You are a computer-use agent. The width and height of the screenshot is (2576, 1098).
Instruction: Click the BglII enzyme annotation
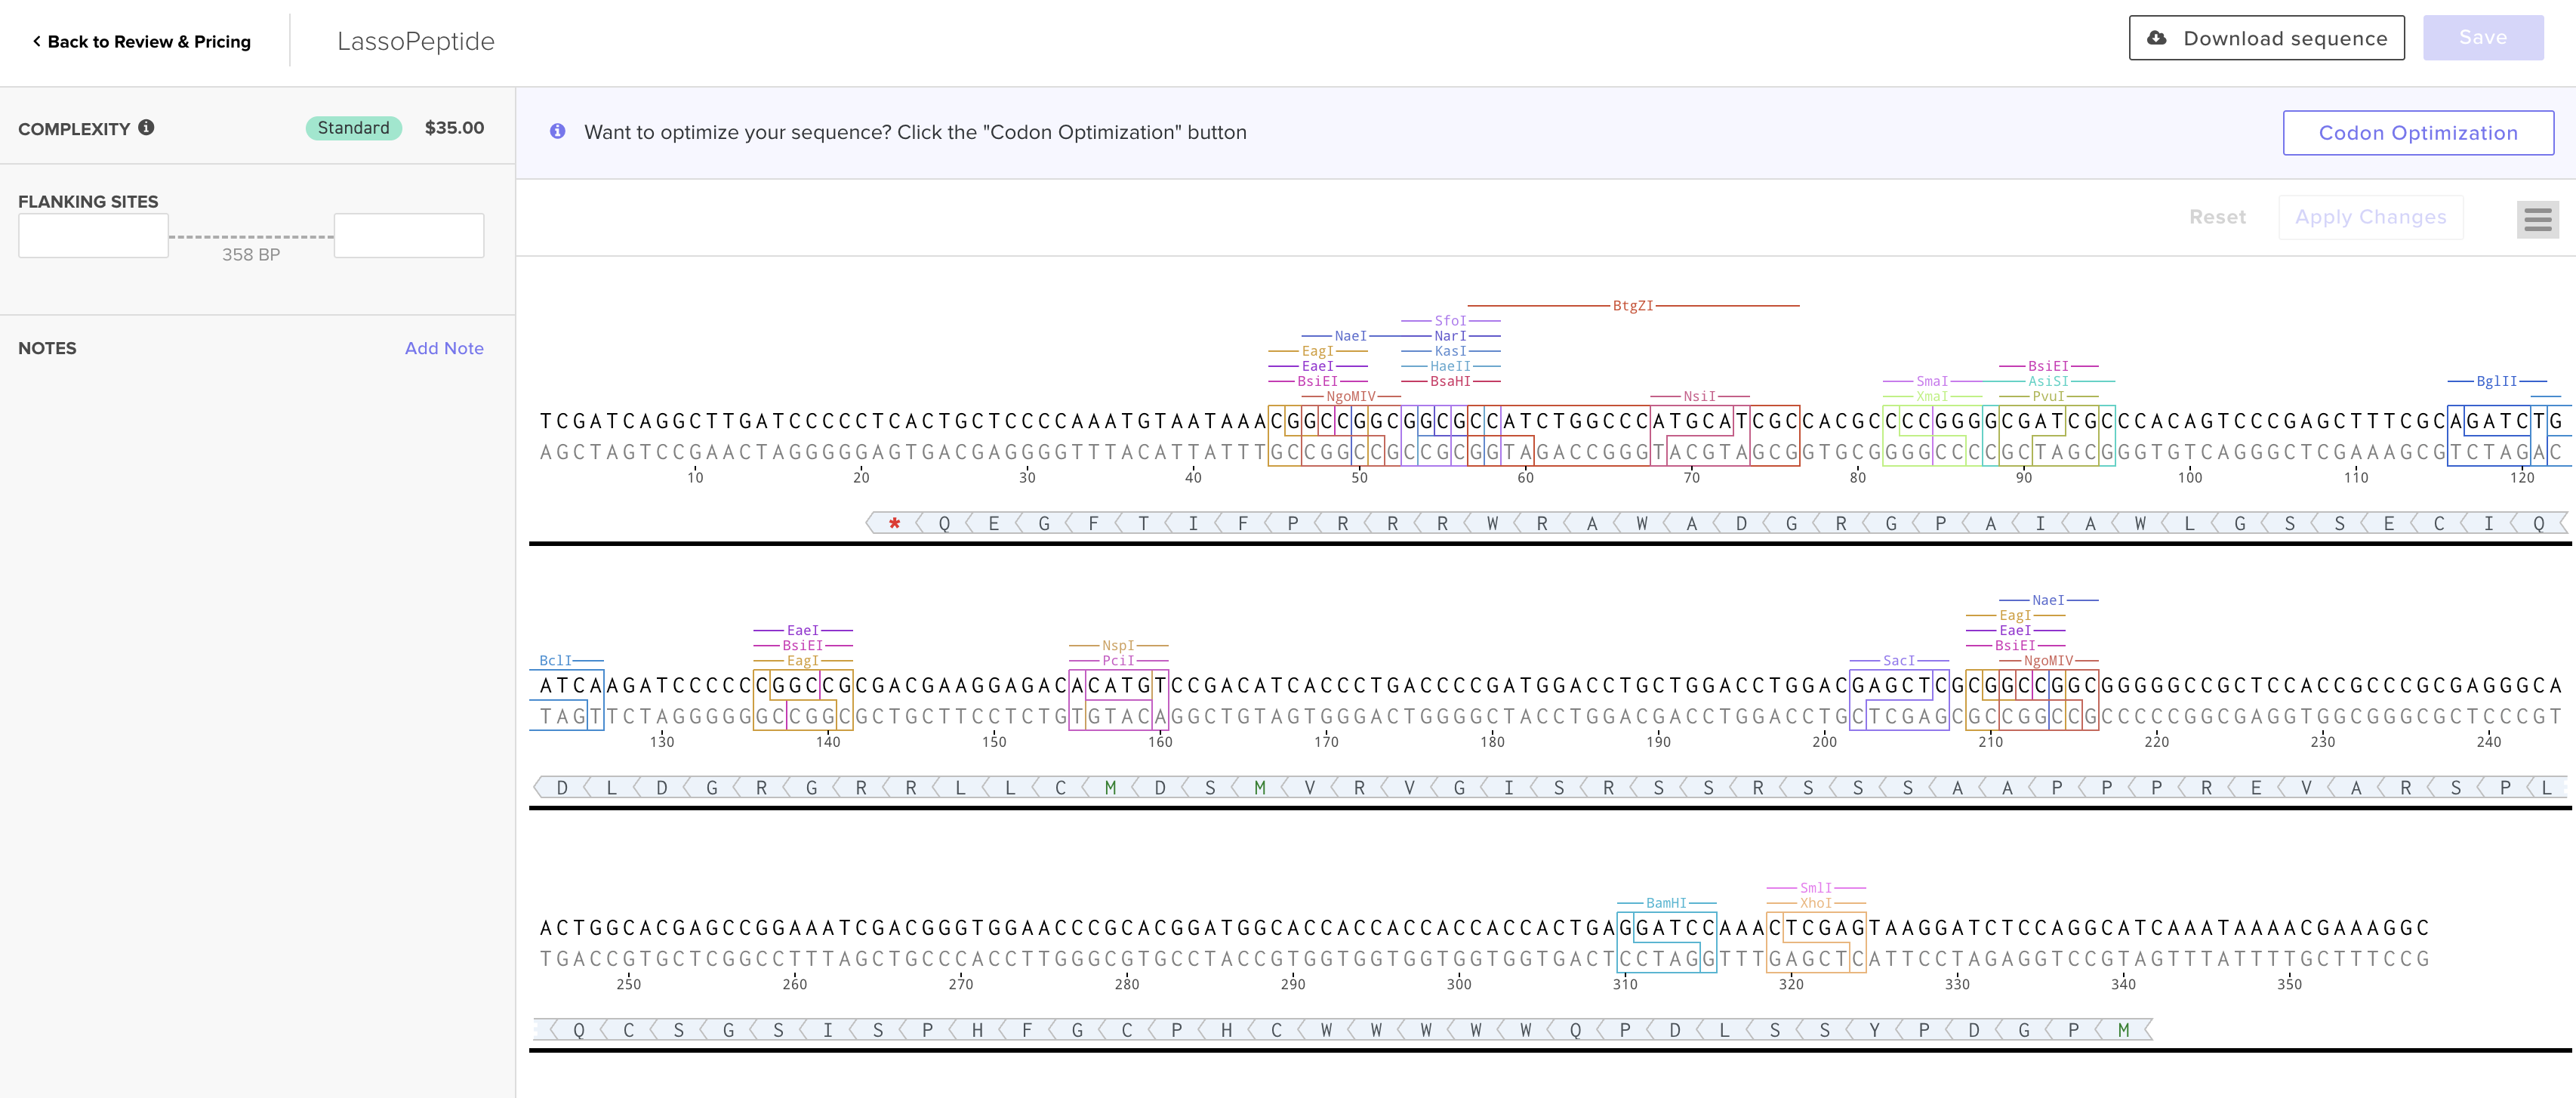click(2496, 381)
